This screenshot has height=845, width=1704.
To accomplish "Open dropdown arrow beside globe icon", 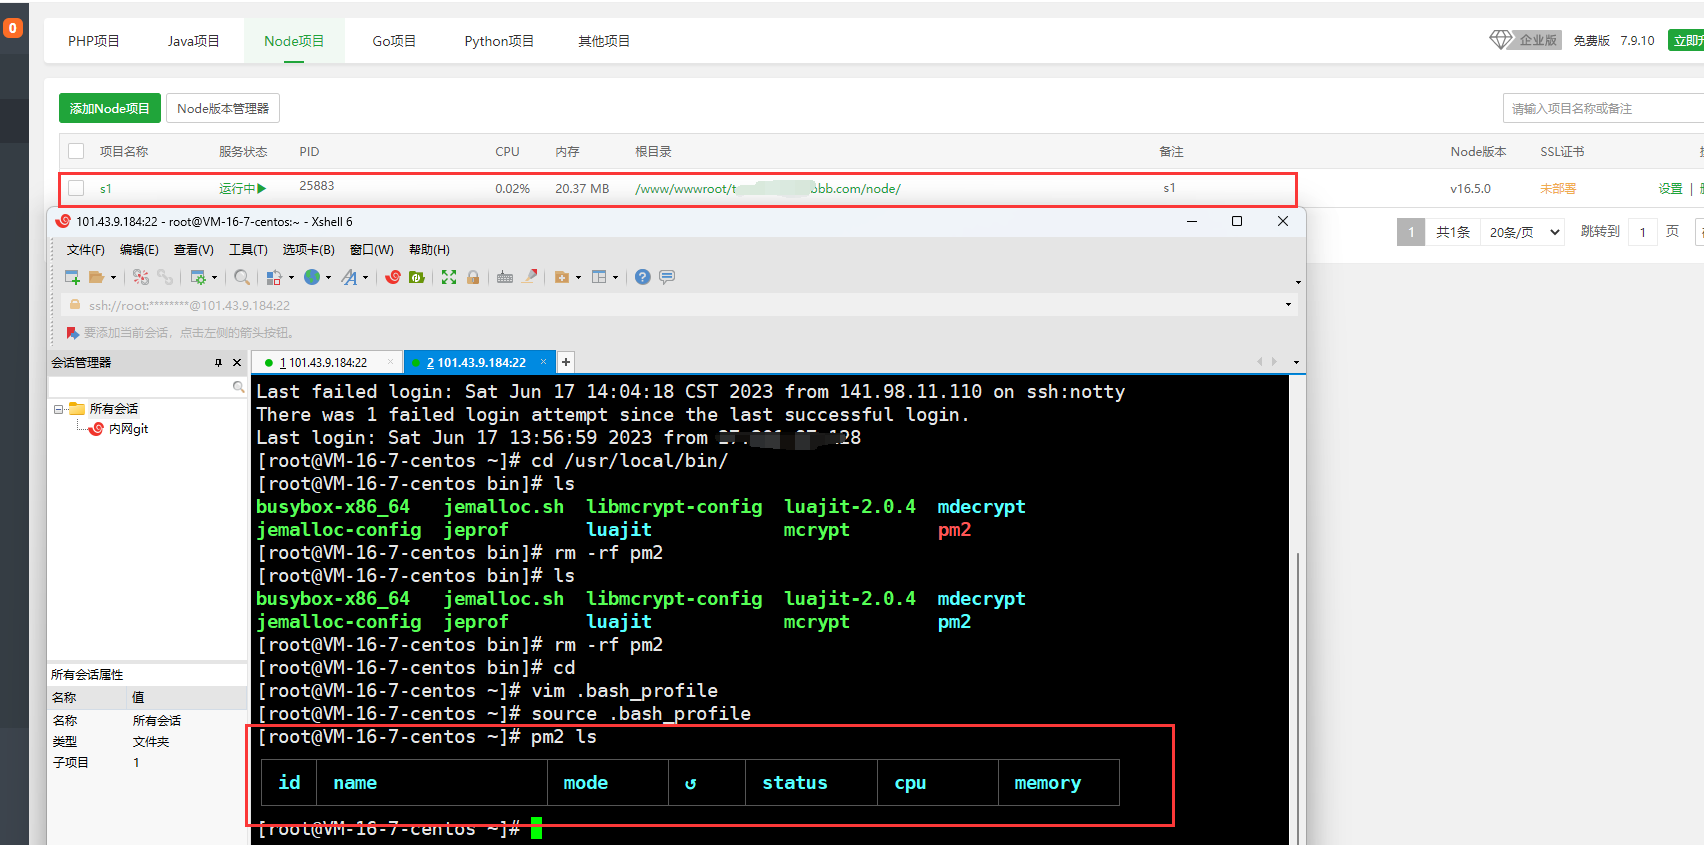I will [x=328, y=278].
